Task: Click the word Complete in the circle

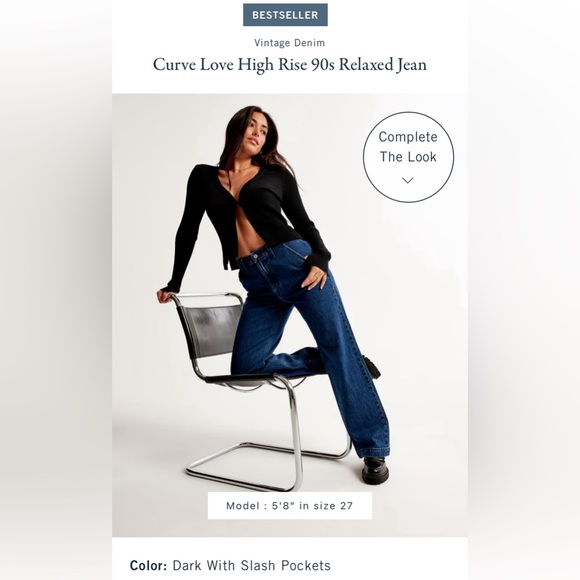Action: [408, 137]
